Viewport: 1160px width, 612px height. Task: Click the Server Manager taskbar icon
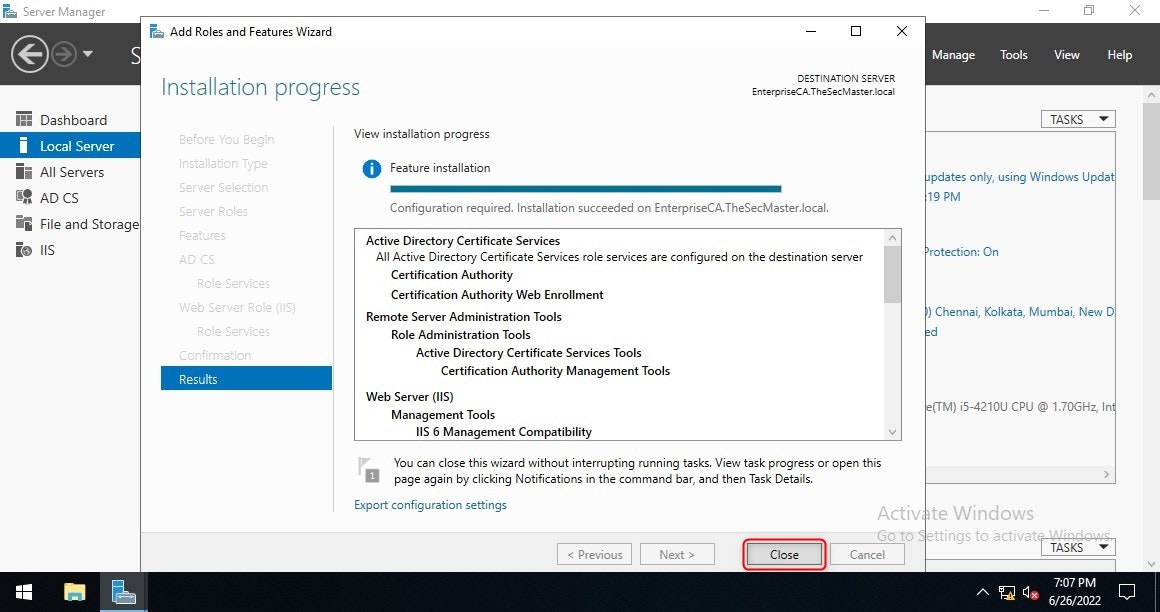pyautogui.click(x=122, y=592)
